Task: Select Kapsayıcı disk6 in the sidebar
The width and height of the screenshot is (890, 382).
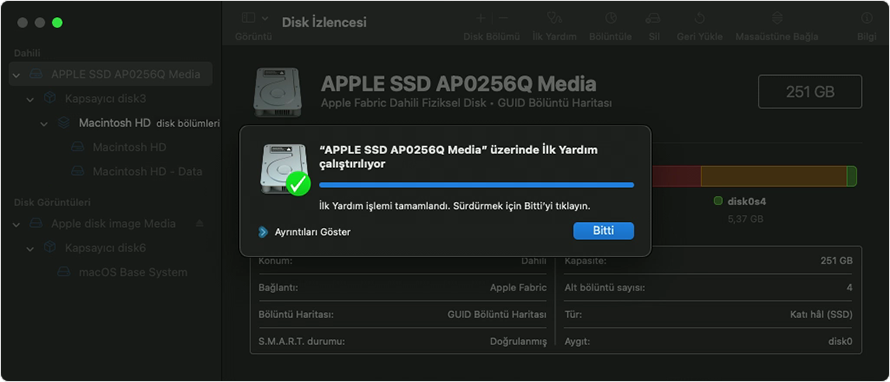Action: 106,248
